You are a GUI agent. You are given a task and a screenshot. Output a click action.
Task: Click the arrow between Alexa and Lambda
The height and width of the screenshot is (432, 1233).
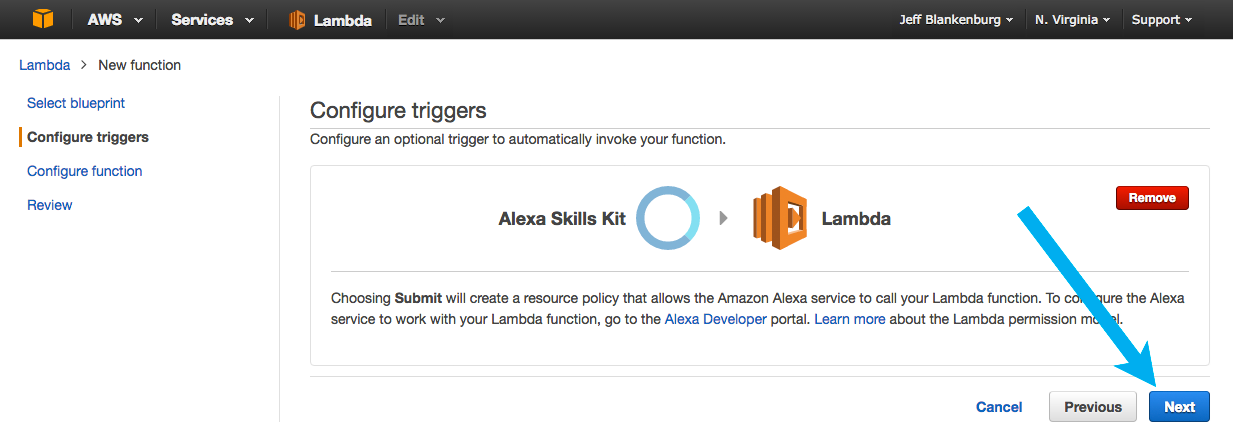pos(724,218)
